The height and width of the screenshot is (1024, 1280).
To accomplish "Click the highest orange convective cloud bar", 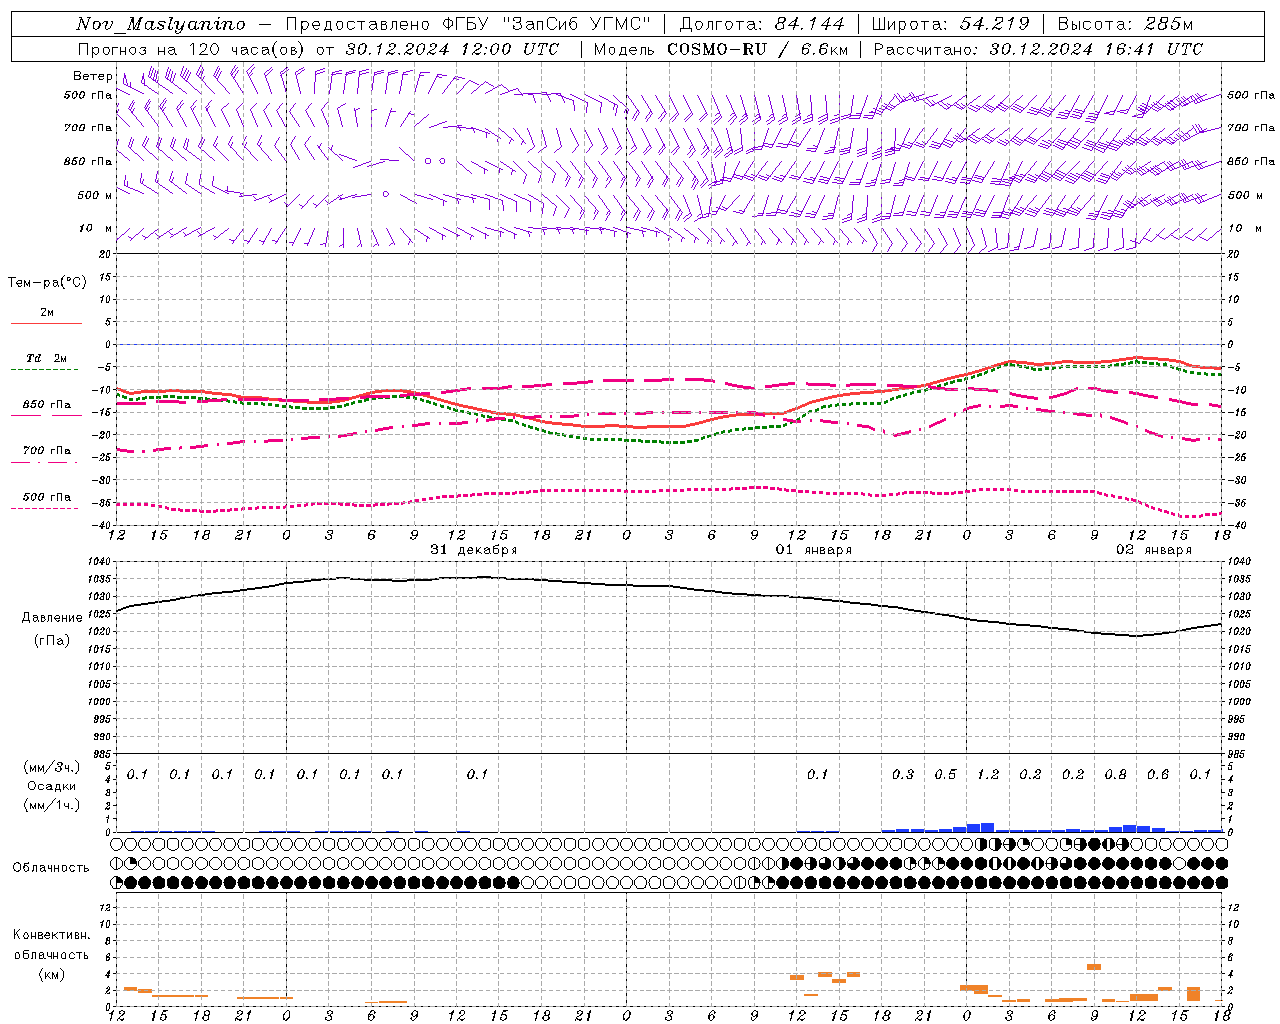I will [1094, 967].
